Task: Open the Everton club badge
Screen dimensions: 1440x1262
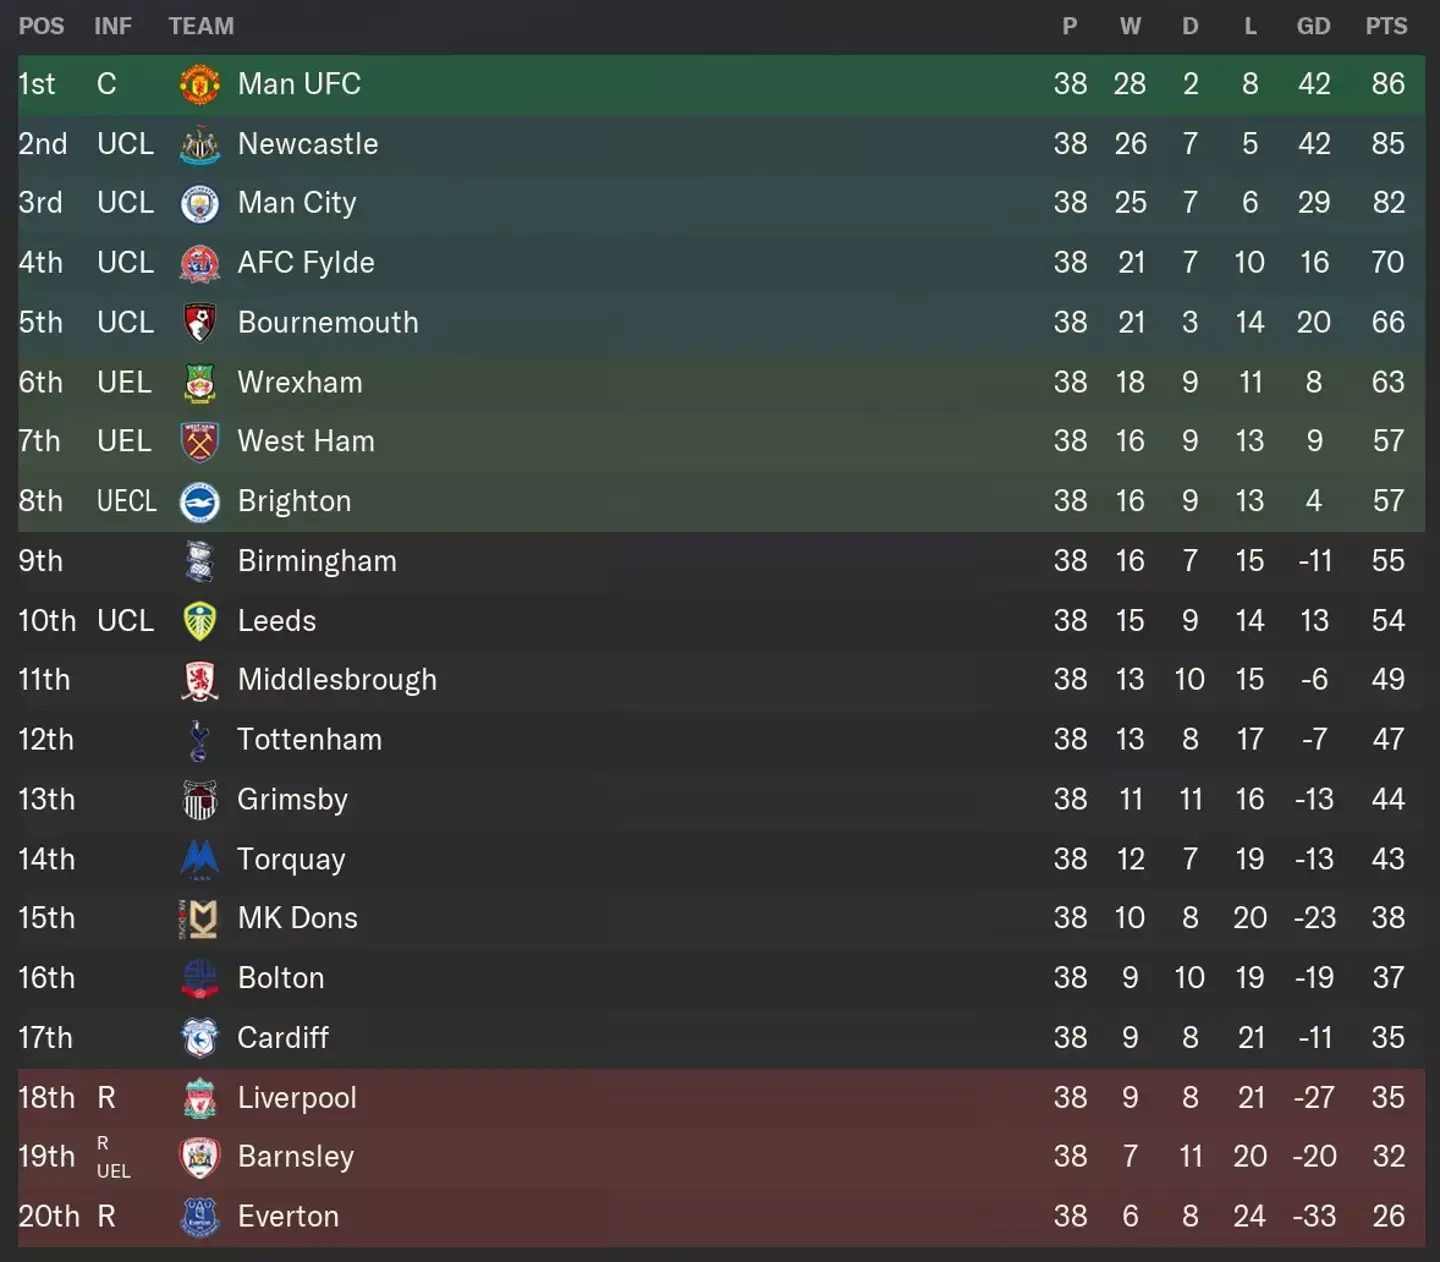Action: pos(199,1216)
